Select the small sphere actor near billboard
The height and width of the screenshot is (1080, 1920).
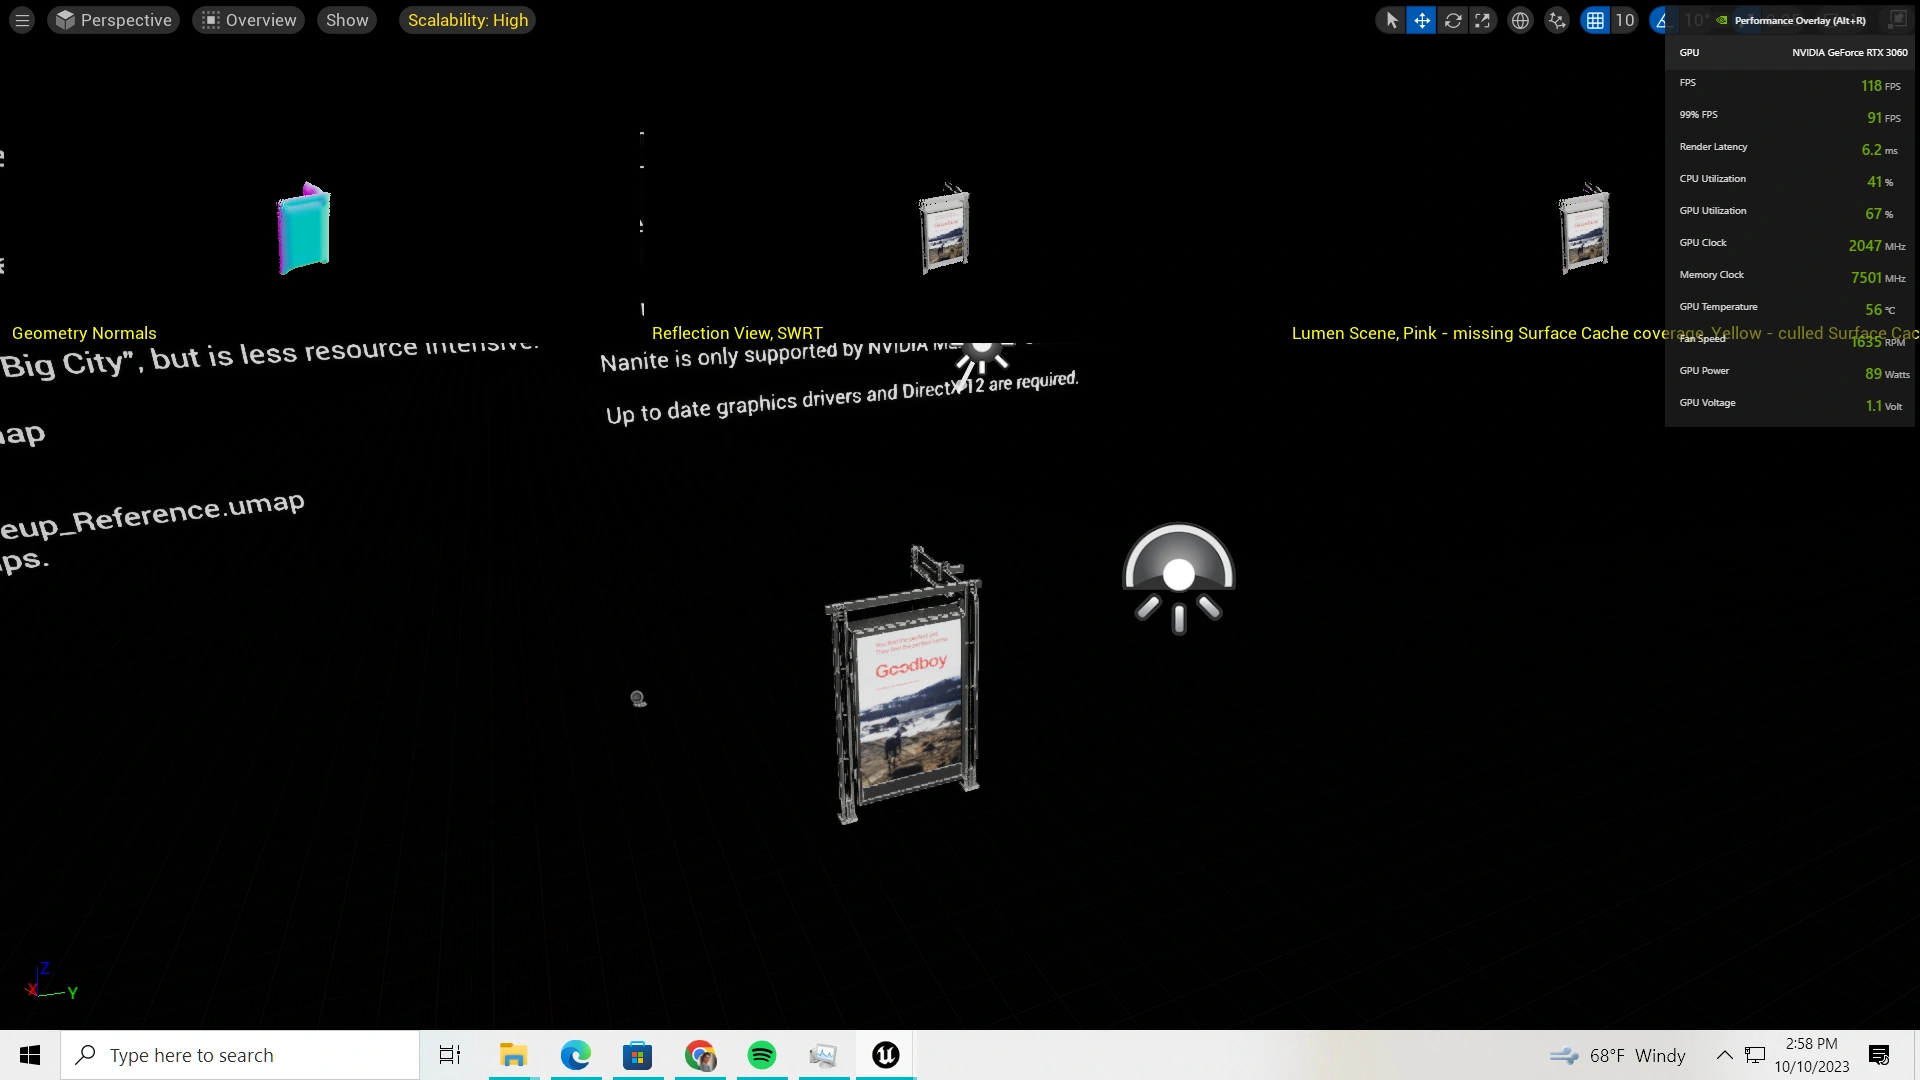pyautogui.click(x=638, y=699)
